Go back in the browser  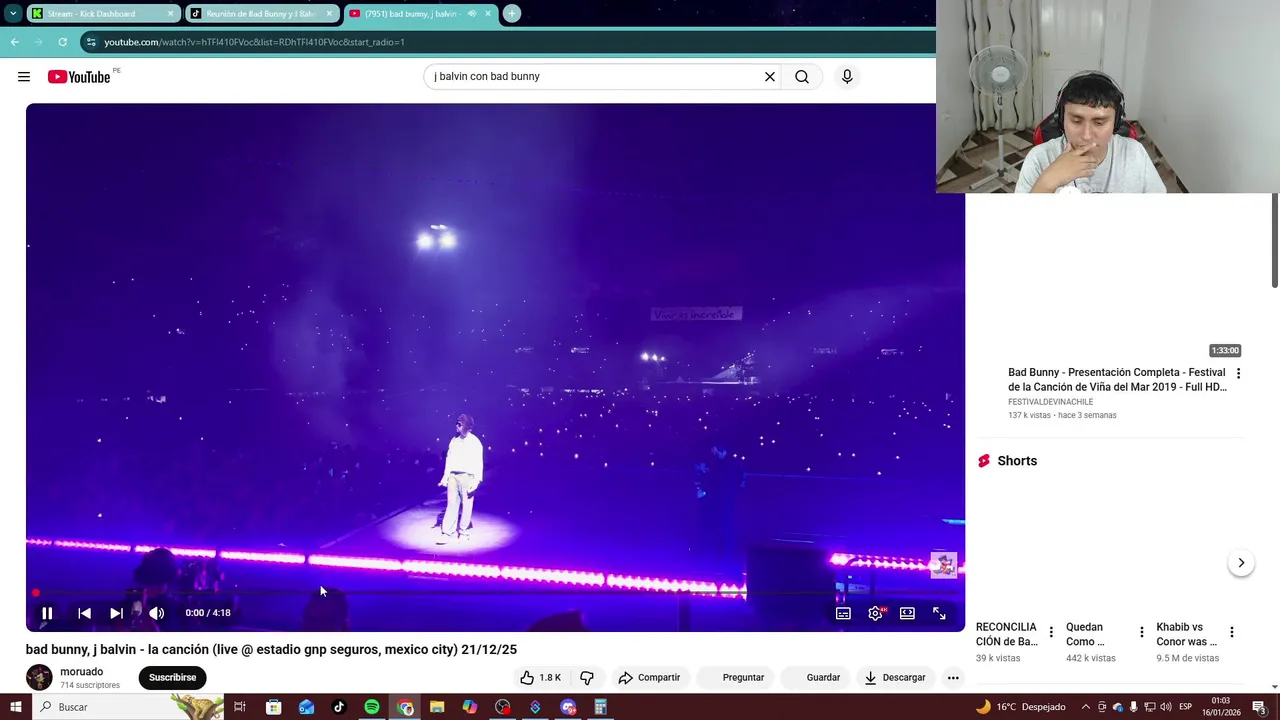pyautogui.click(x=14, y=42)
